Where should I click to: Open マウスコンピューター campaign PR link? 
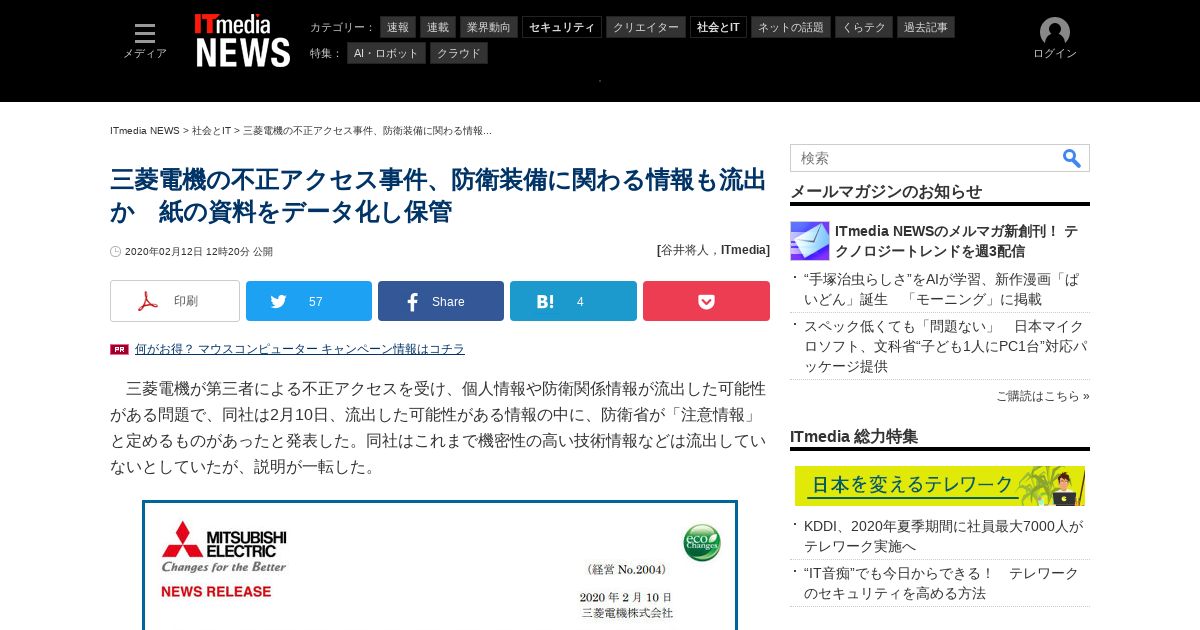[300, 349]
